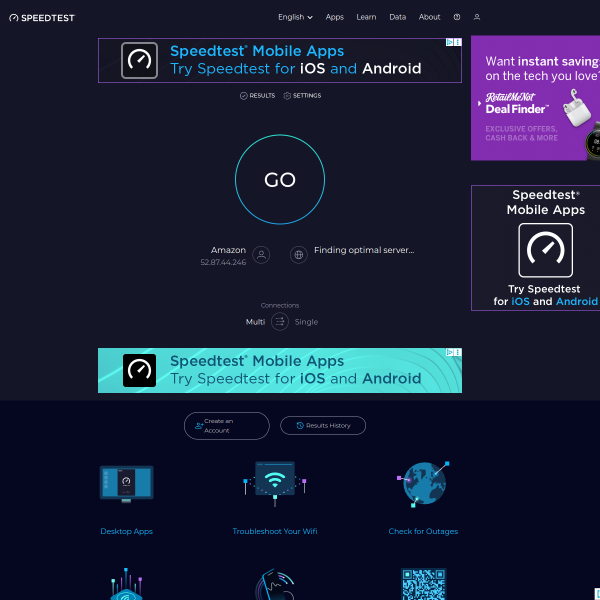Screen dimensions: 600x600
Task: Open the Apps menu
Action: (334, 17)
